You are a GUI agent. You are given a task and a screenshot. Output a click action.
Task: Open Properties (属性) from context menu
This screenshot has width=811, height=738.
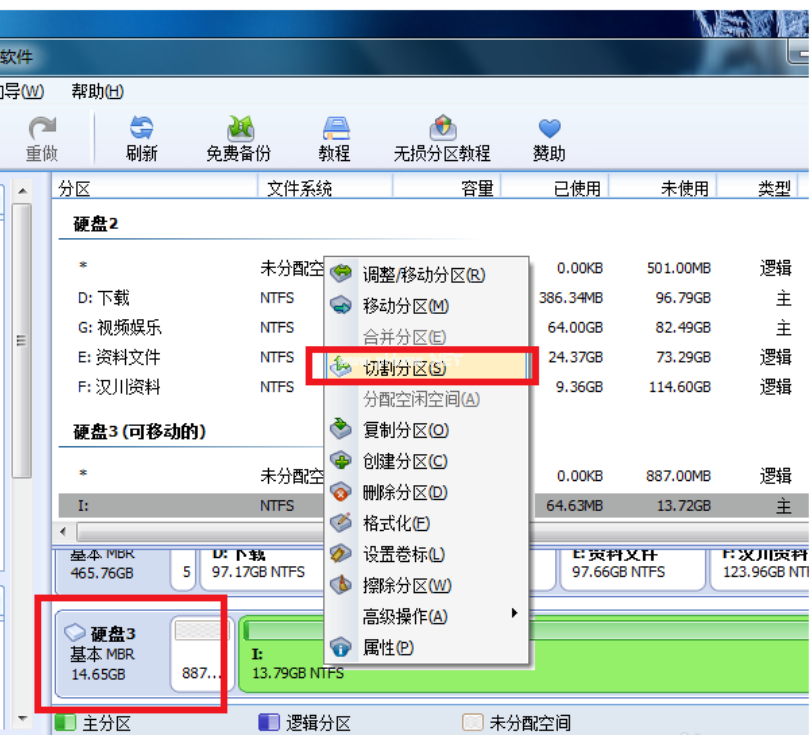click(388, 647)
